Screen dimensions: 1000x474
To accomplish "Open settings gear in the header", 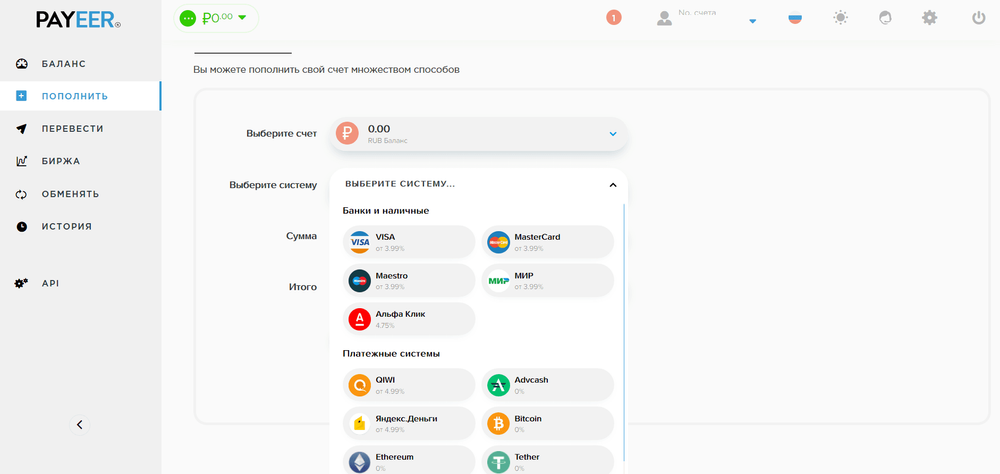I will (930, 18).
